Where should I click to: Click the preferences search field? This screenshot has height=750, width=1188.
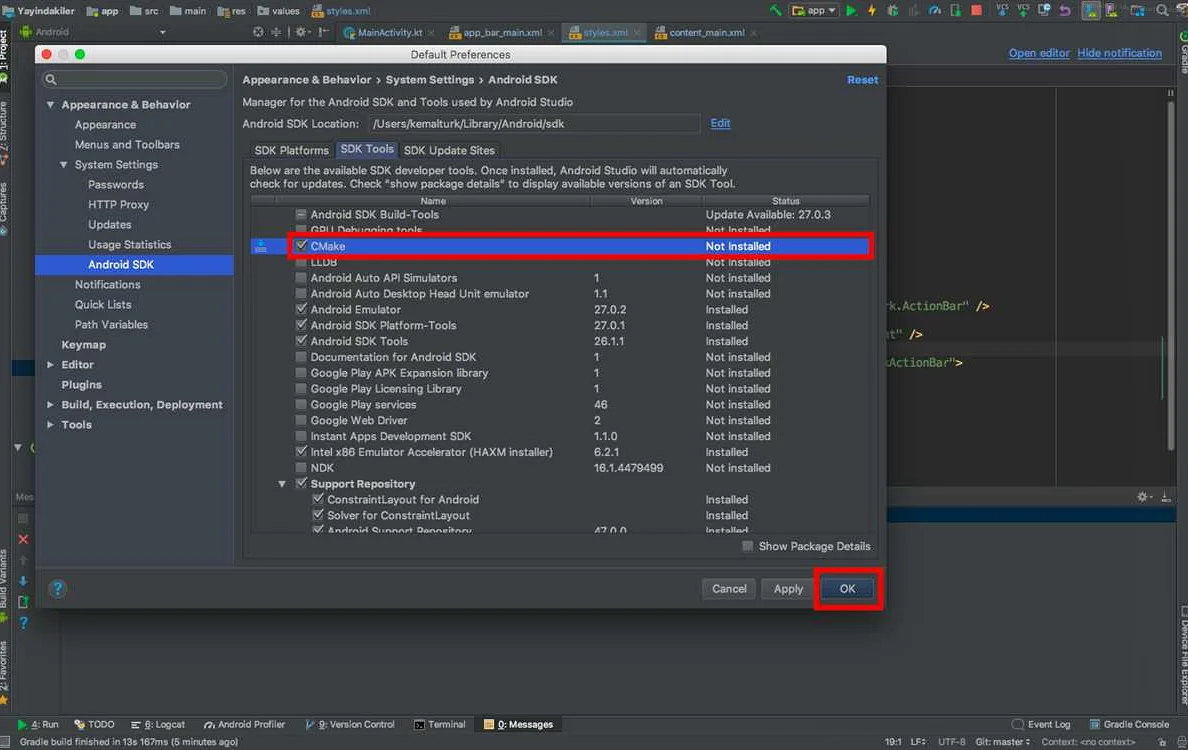tap(135, 79)
